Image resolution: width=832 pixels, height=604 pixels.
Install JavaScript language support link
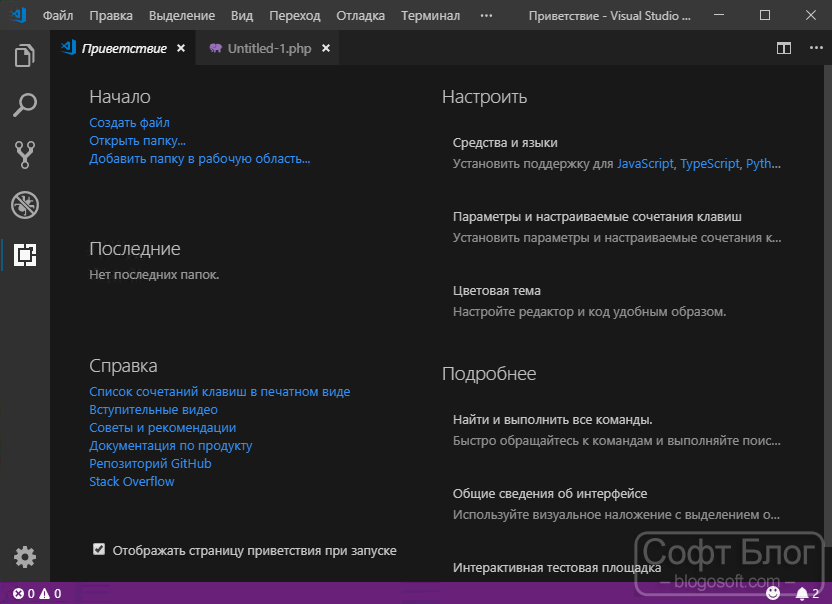pyautogui.click(x=645, y=163)
